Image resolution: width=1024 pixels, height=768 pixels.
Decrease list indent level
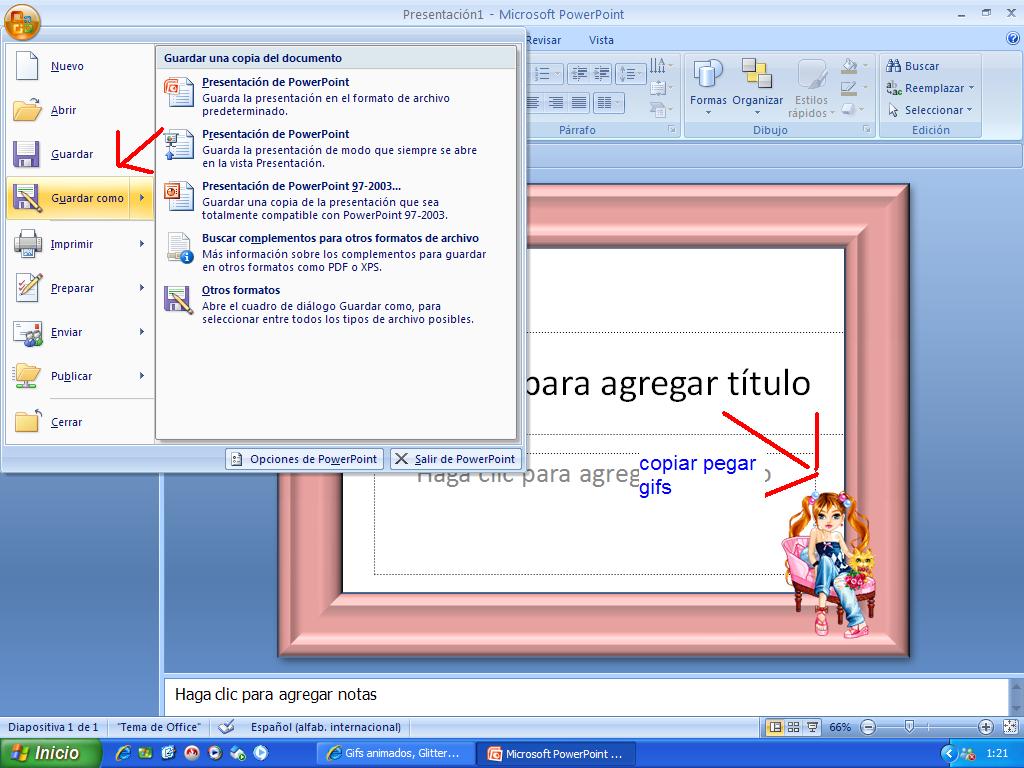(x=579, y=73)
